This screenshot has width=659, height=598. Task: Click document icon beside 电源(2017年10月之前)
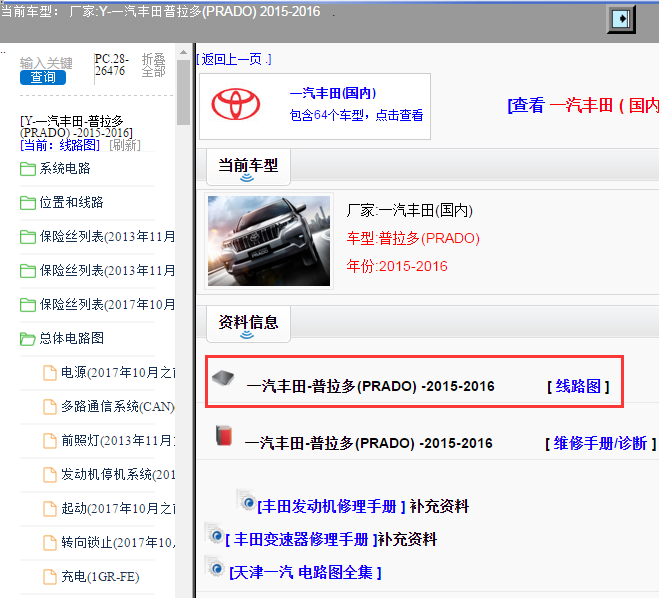point(50,373)
